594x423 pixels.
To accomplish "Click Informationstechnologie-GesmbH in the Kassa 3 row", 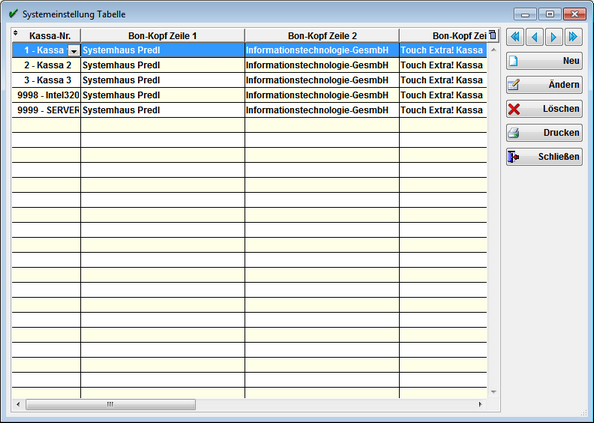I will pos(317,80).
